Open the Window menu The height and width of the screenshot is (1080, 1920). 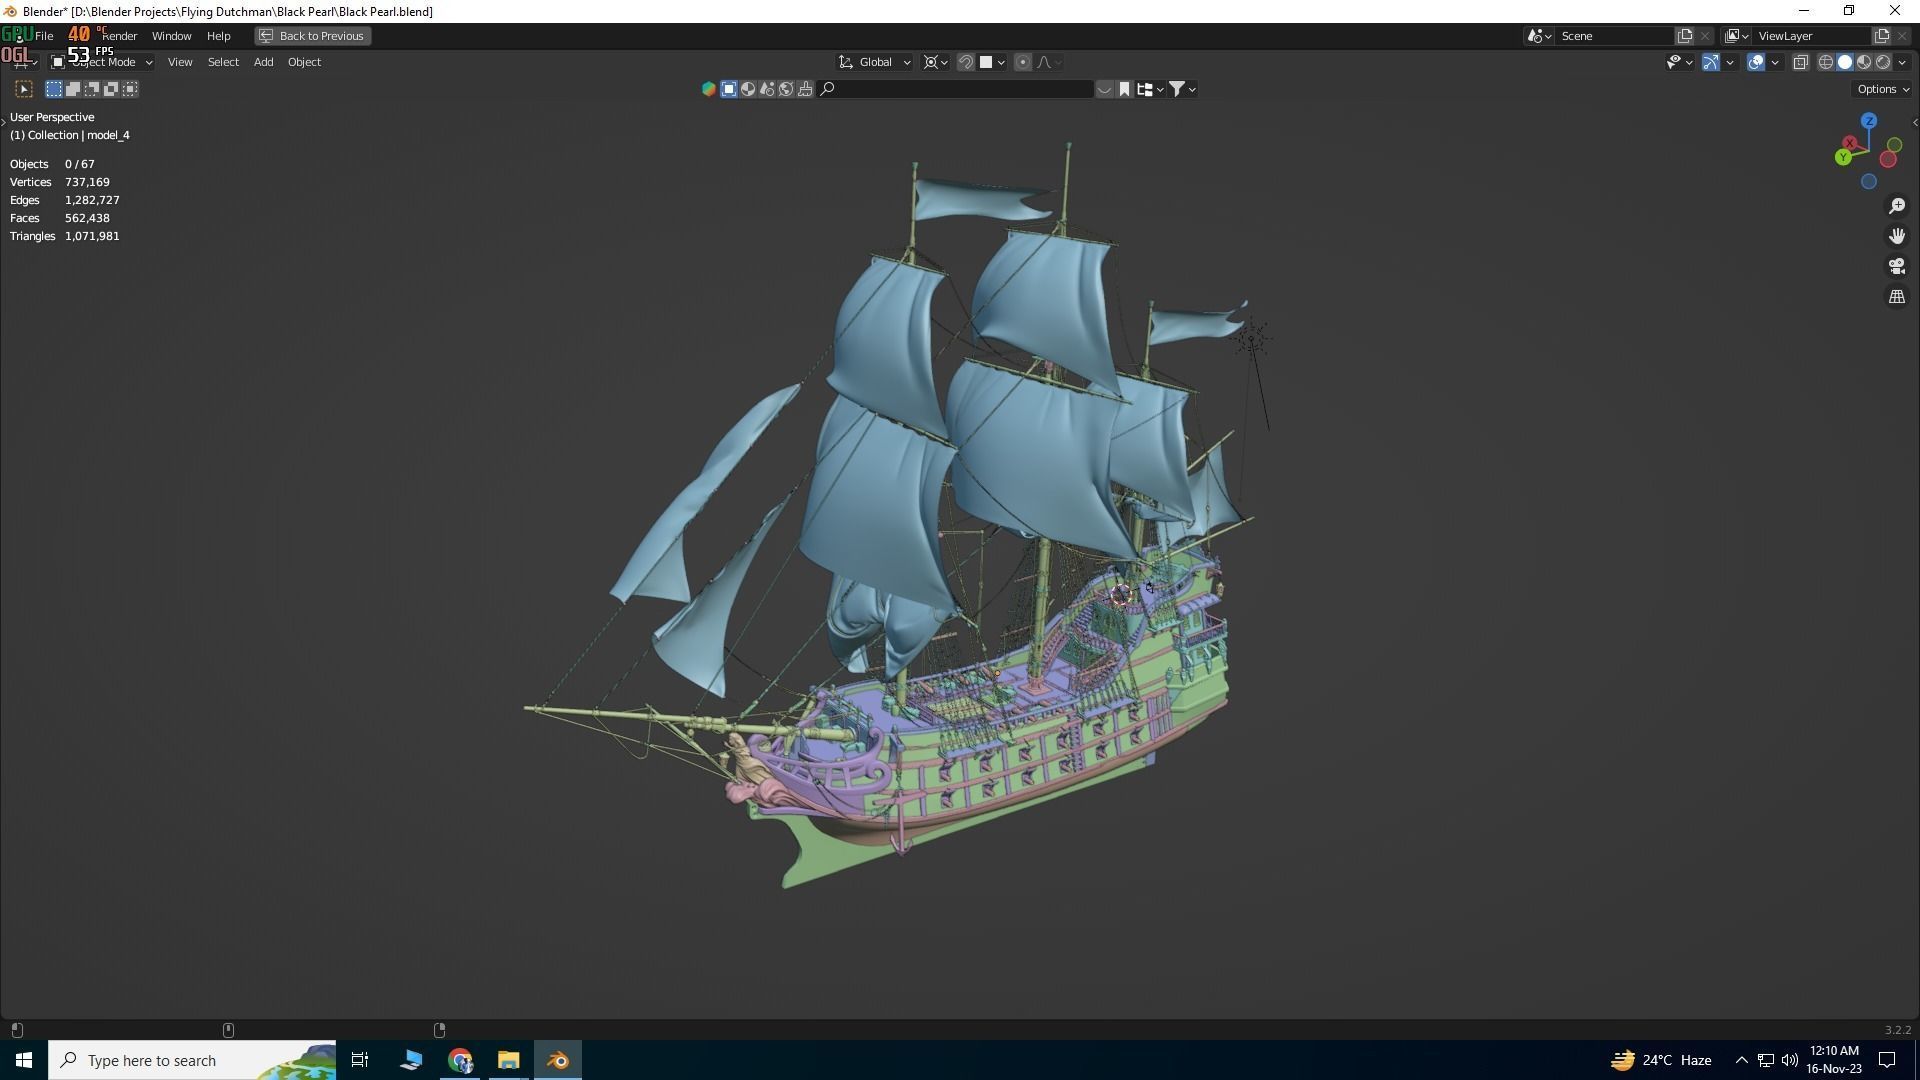point(171,35)
